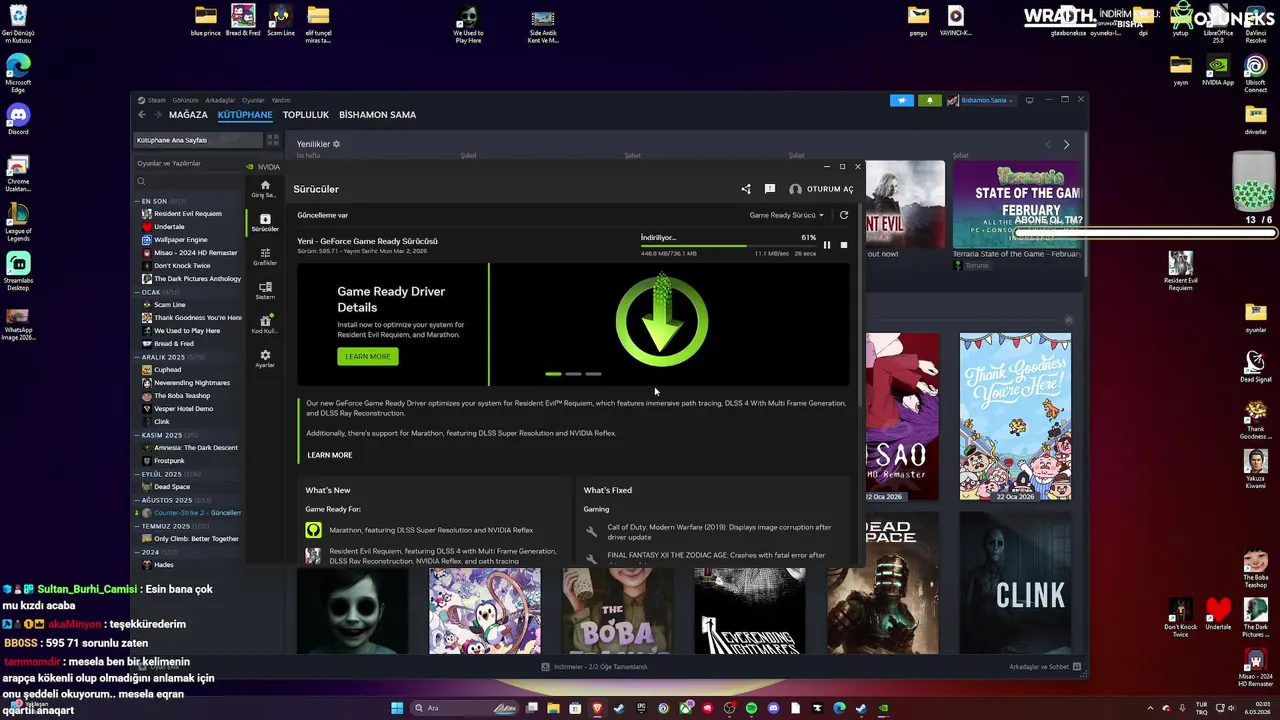The width and height of the screenshot is (1280, 720).
Task: Click Steam forward navigation arrow
Action: [x=157, y=115]
